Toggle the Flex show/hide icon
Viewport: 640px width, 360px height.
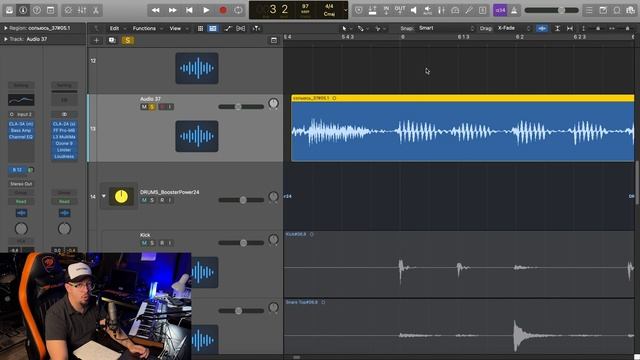click(241, 28)
